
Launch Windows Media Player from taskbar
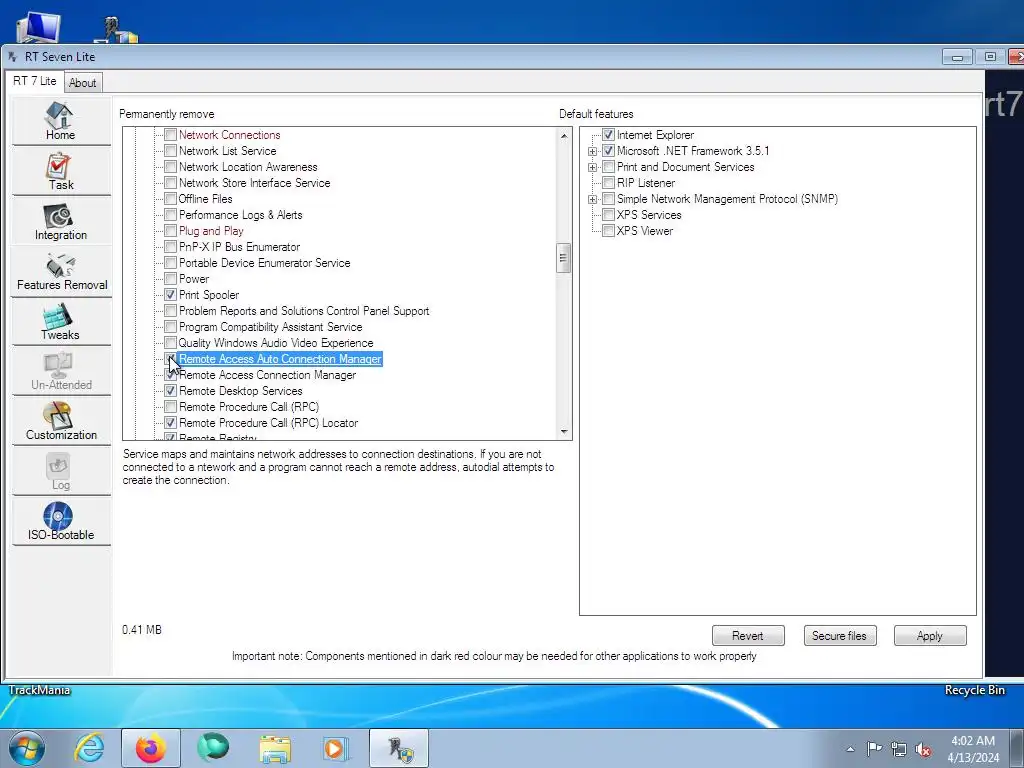pyautogui.click(x=336, y=748)
